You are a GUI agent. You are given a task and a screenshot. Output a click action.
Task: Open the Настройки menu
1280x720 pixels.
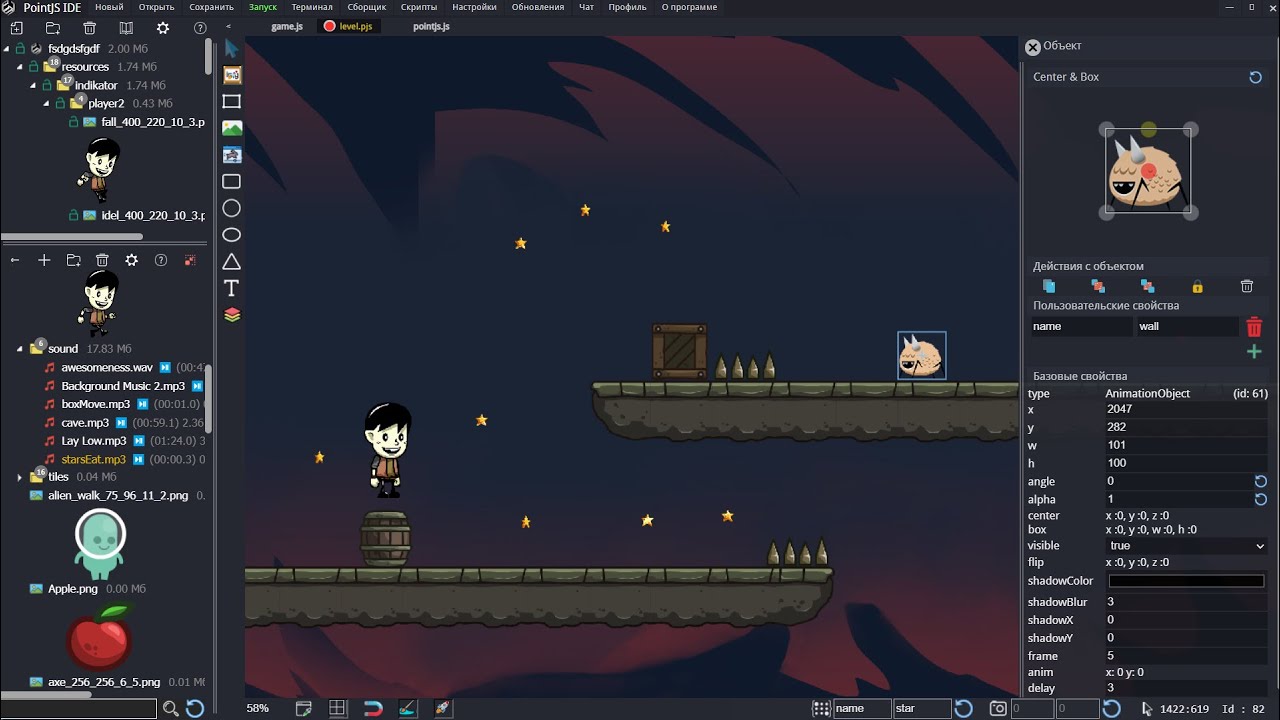coord(474,7)
